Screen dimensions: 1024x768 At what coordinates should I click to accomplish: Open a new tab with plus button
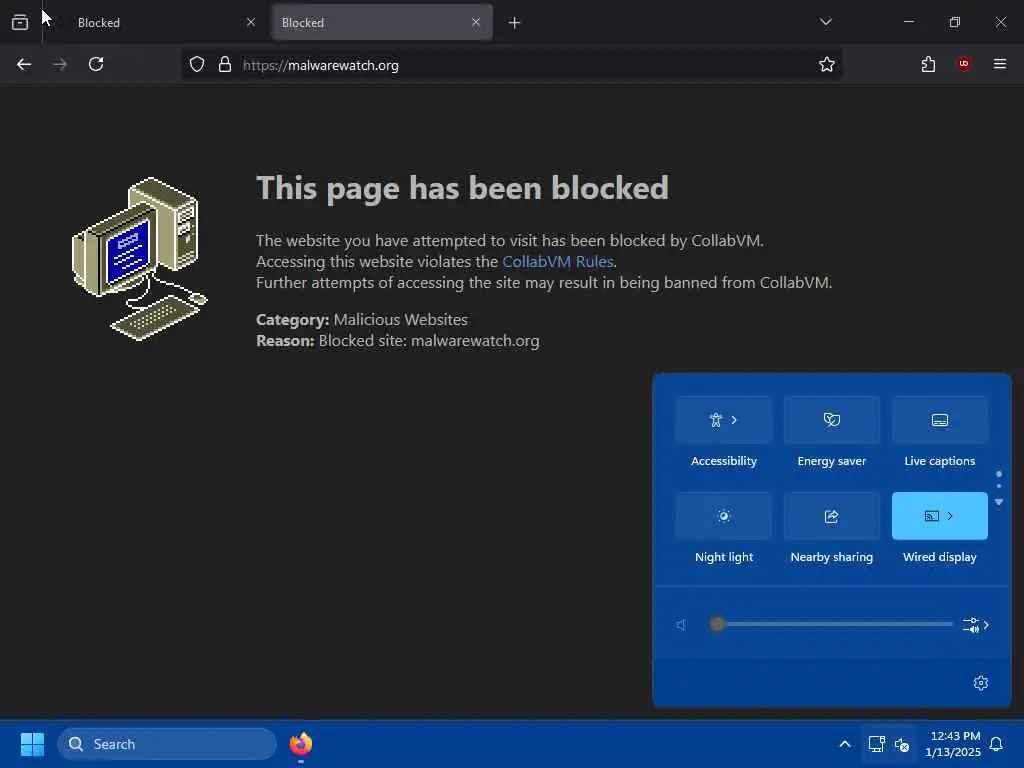click(x=515, y=23)
